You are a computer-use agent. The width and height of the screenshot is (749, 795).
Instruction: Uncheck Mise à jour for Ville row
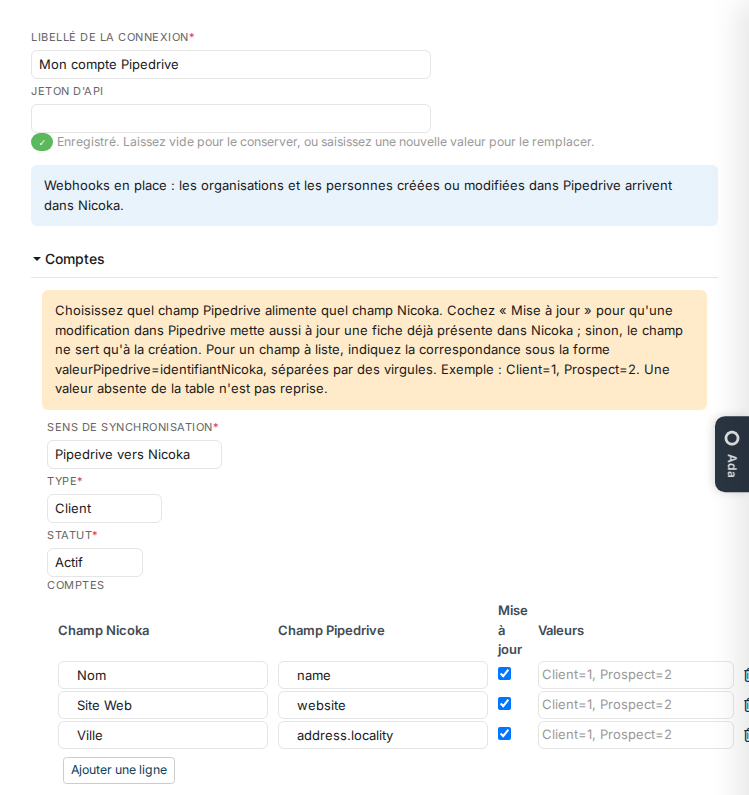[x=504, y=733]
